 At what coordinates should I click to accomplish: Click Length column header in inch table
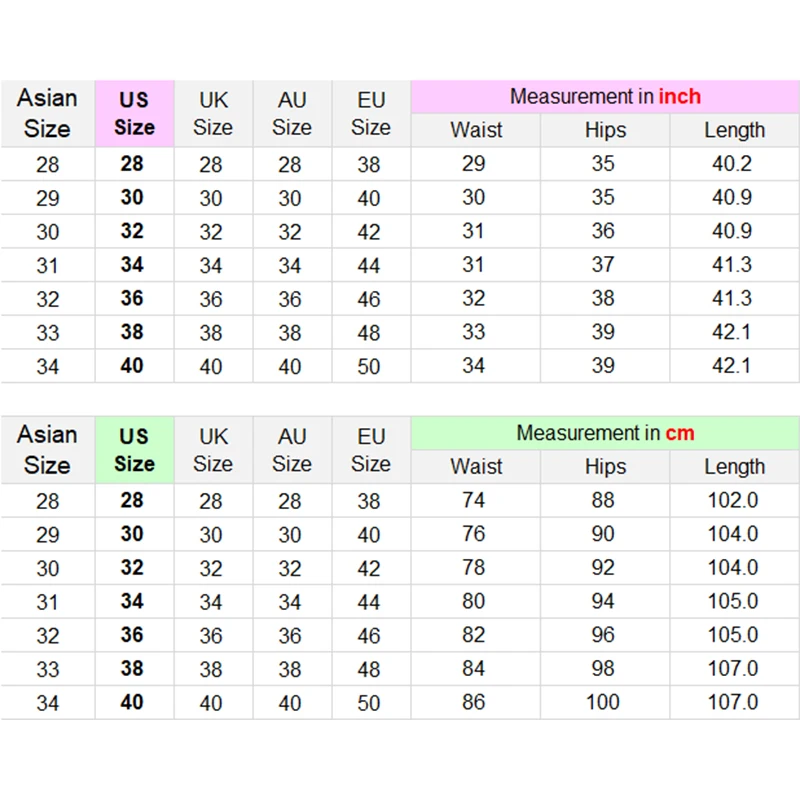[x=734, y=130]
